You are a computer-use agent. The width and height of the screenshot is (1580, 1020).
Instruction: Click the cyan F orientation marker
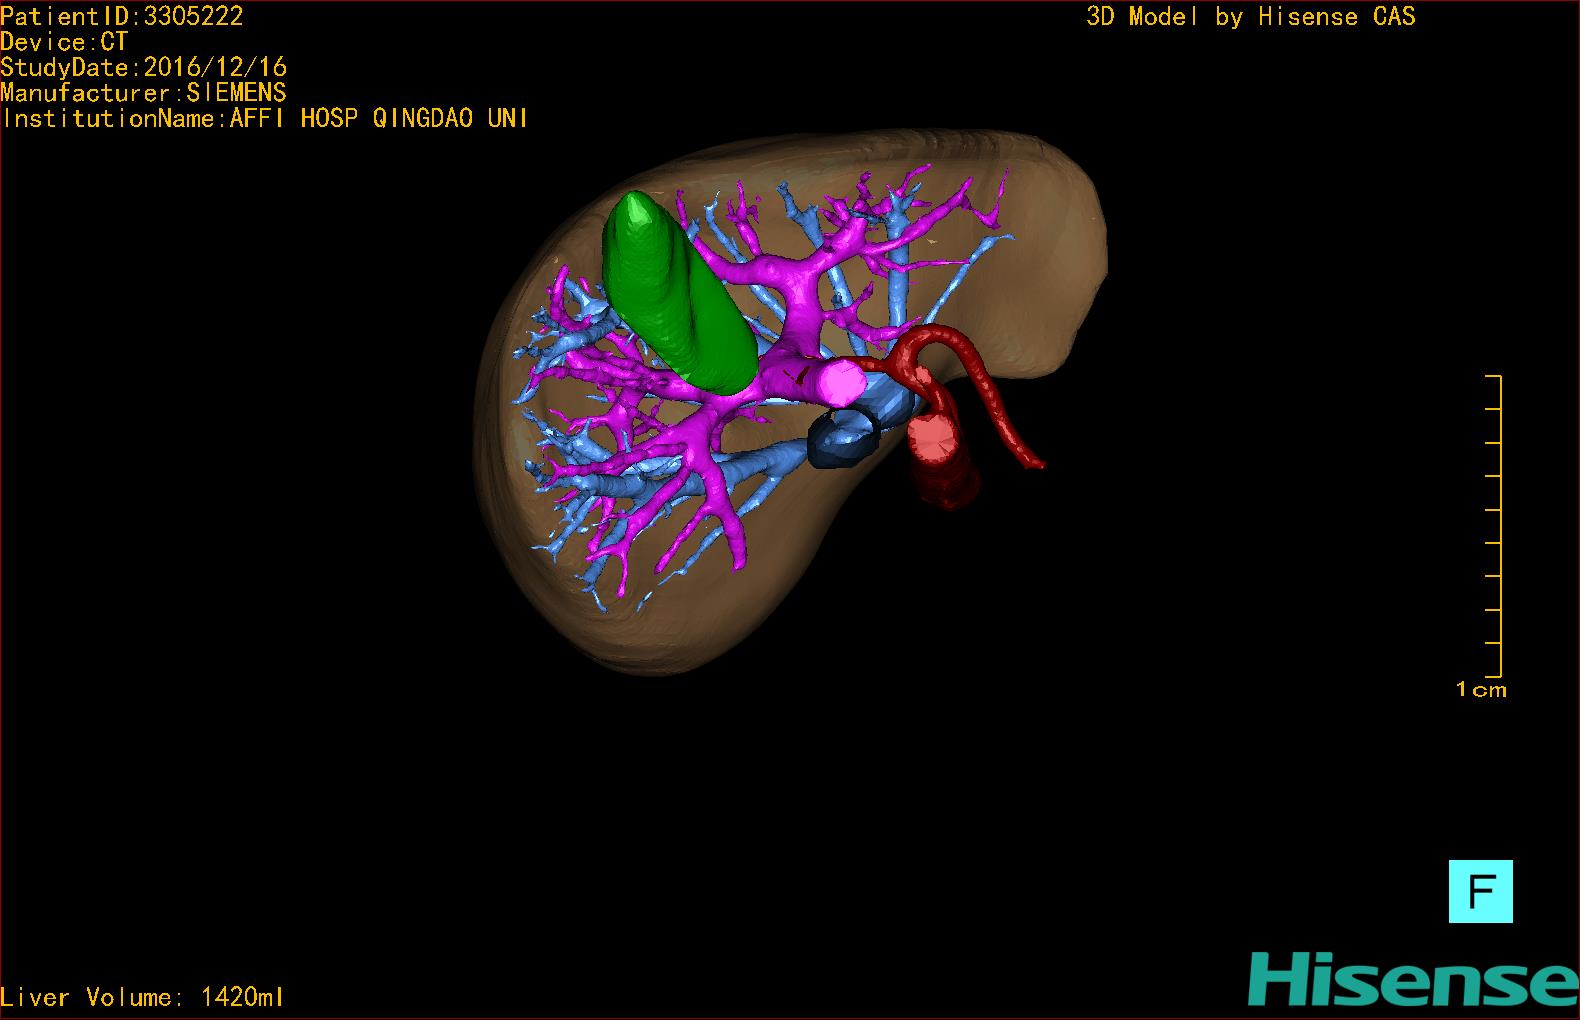click(1480, 891)
